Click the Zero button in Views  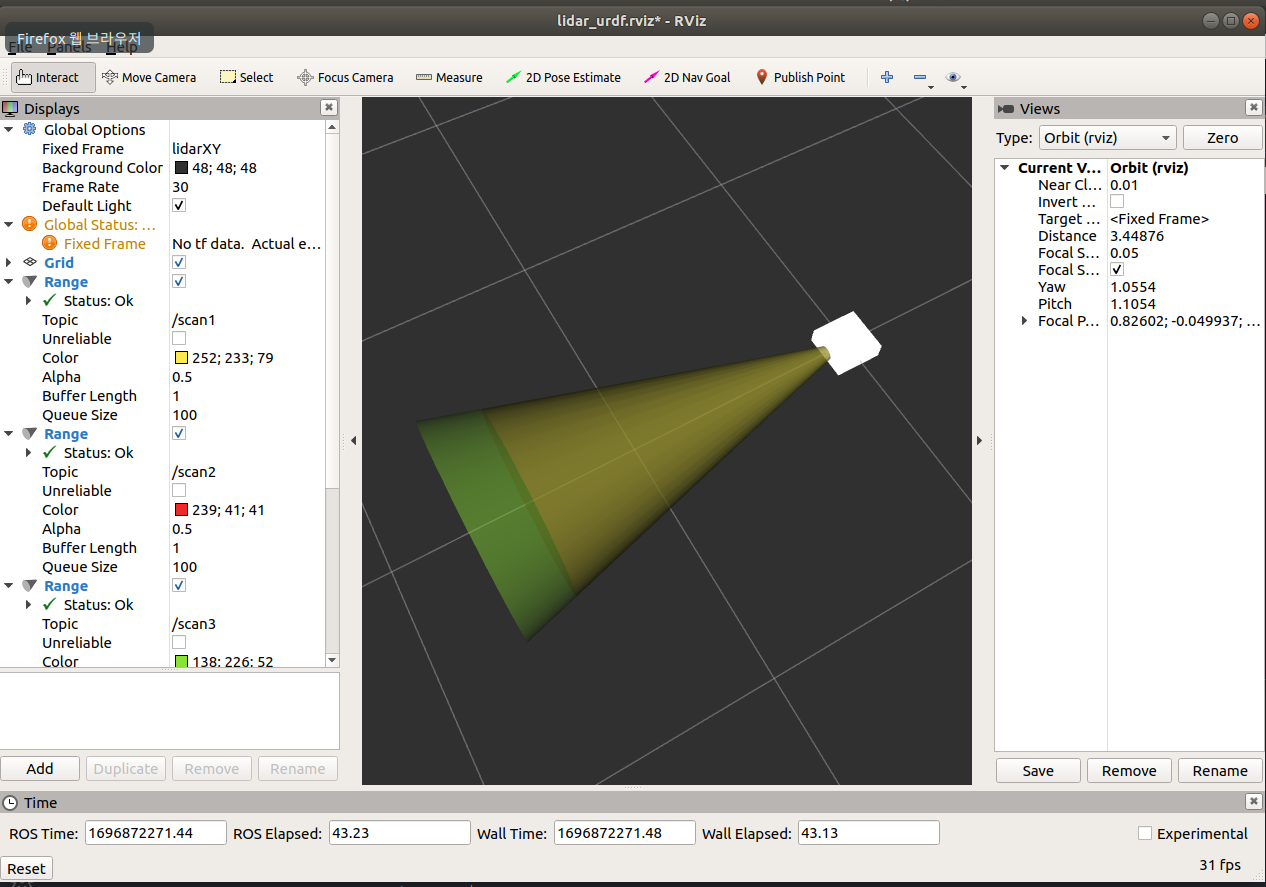pos(1222,138)
